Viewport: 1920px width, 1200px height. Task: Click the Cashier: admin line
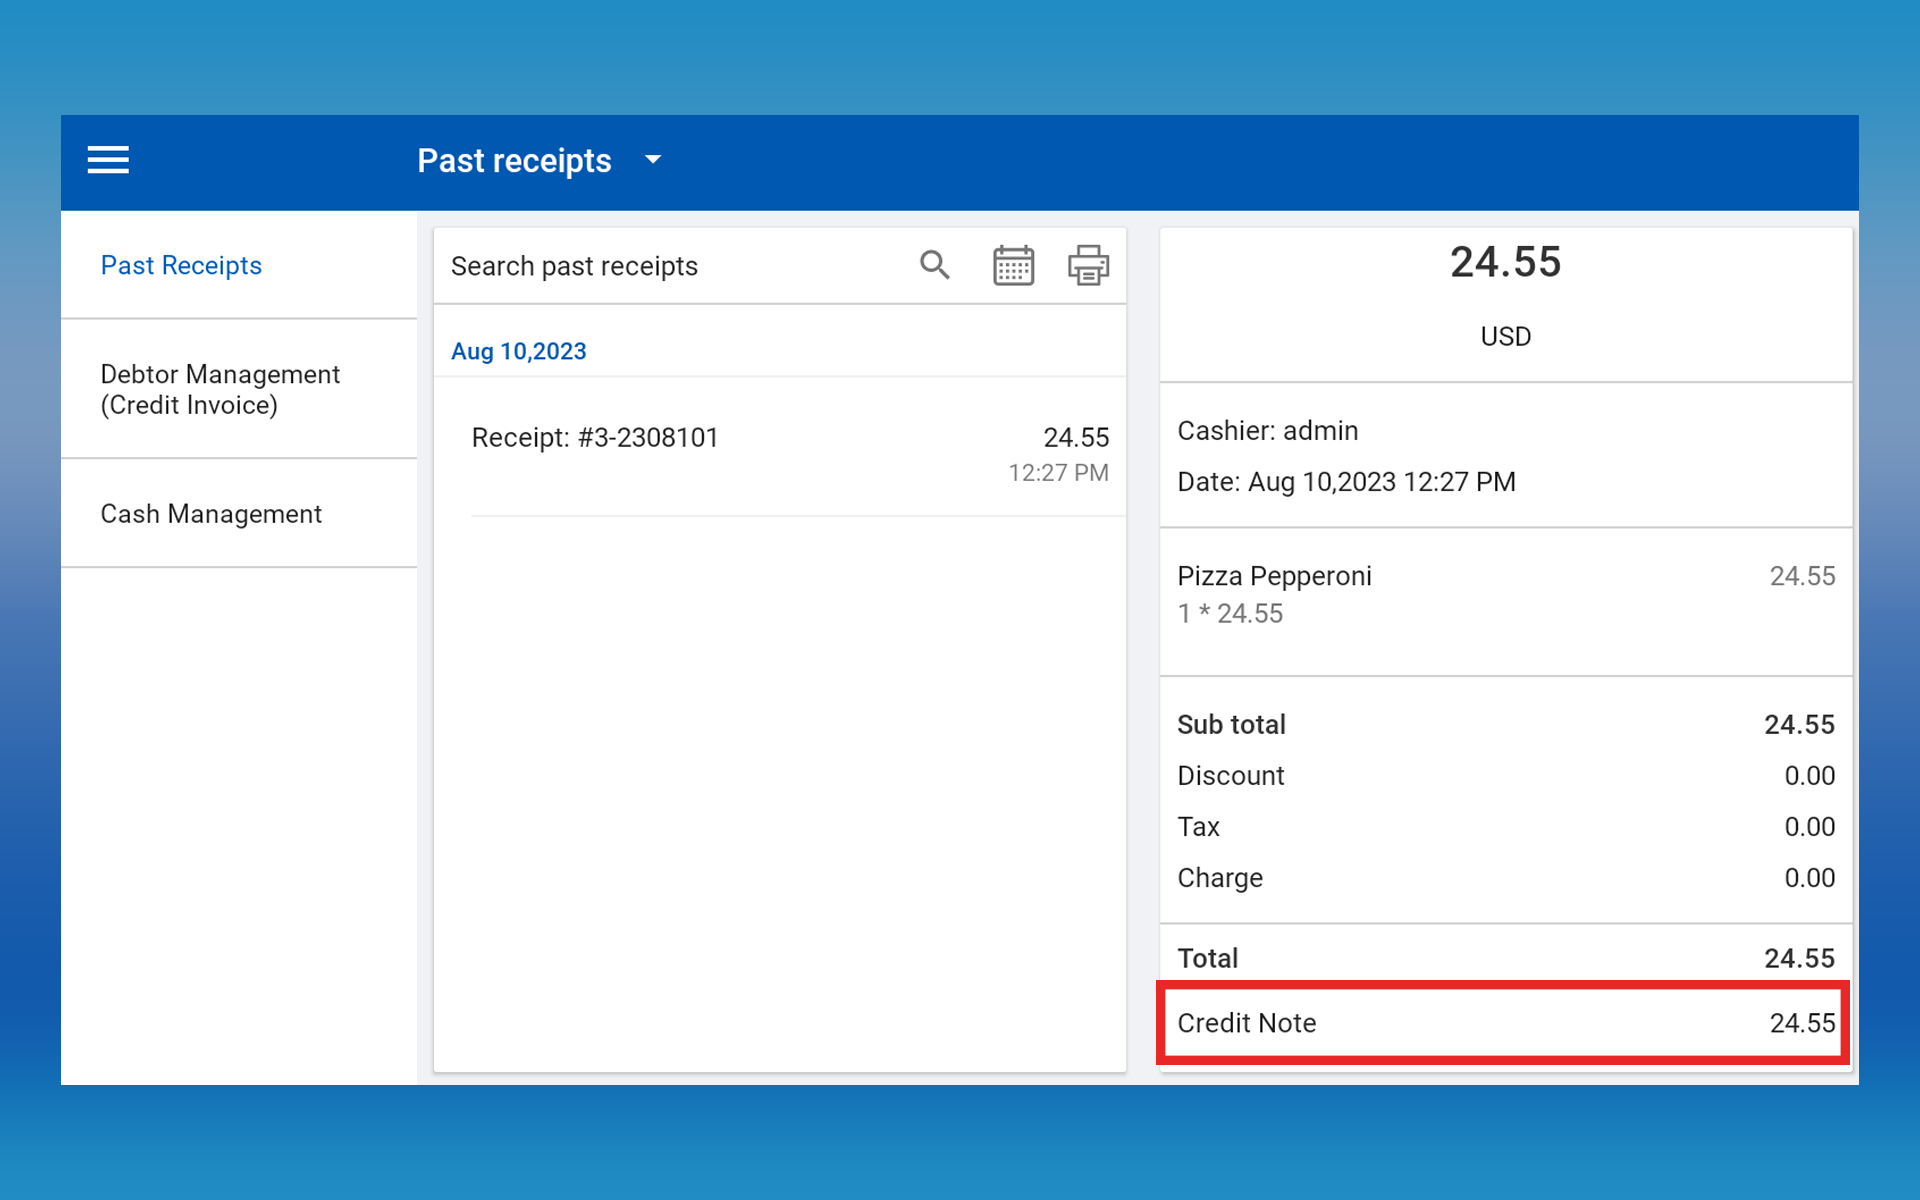pos(1267,431)
